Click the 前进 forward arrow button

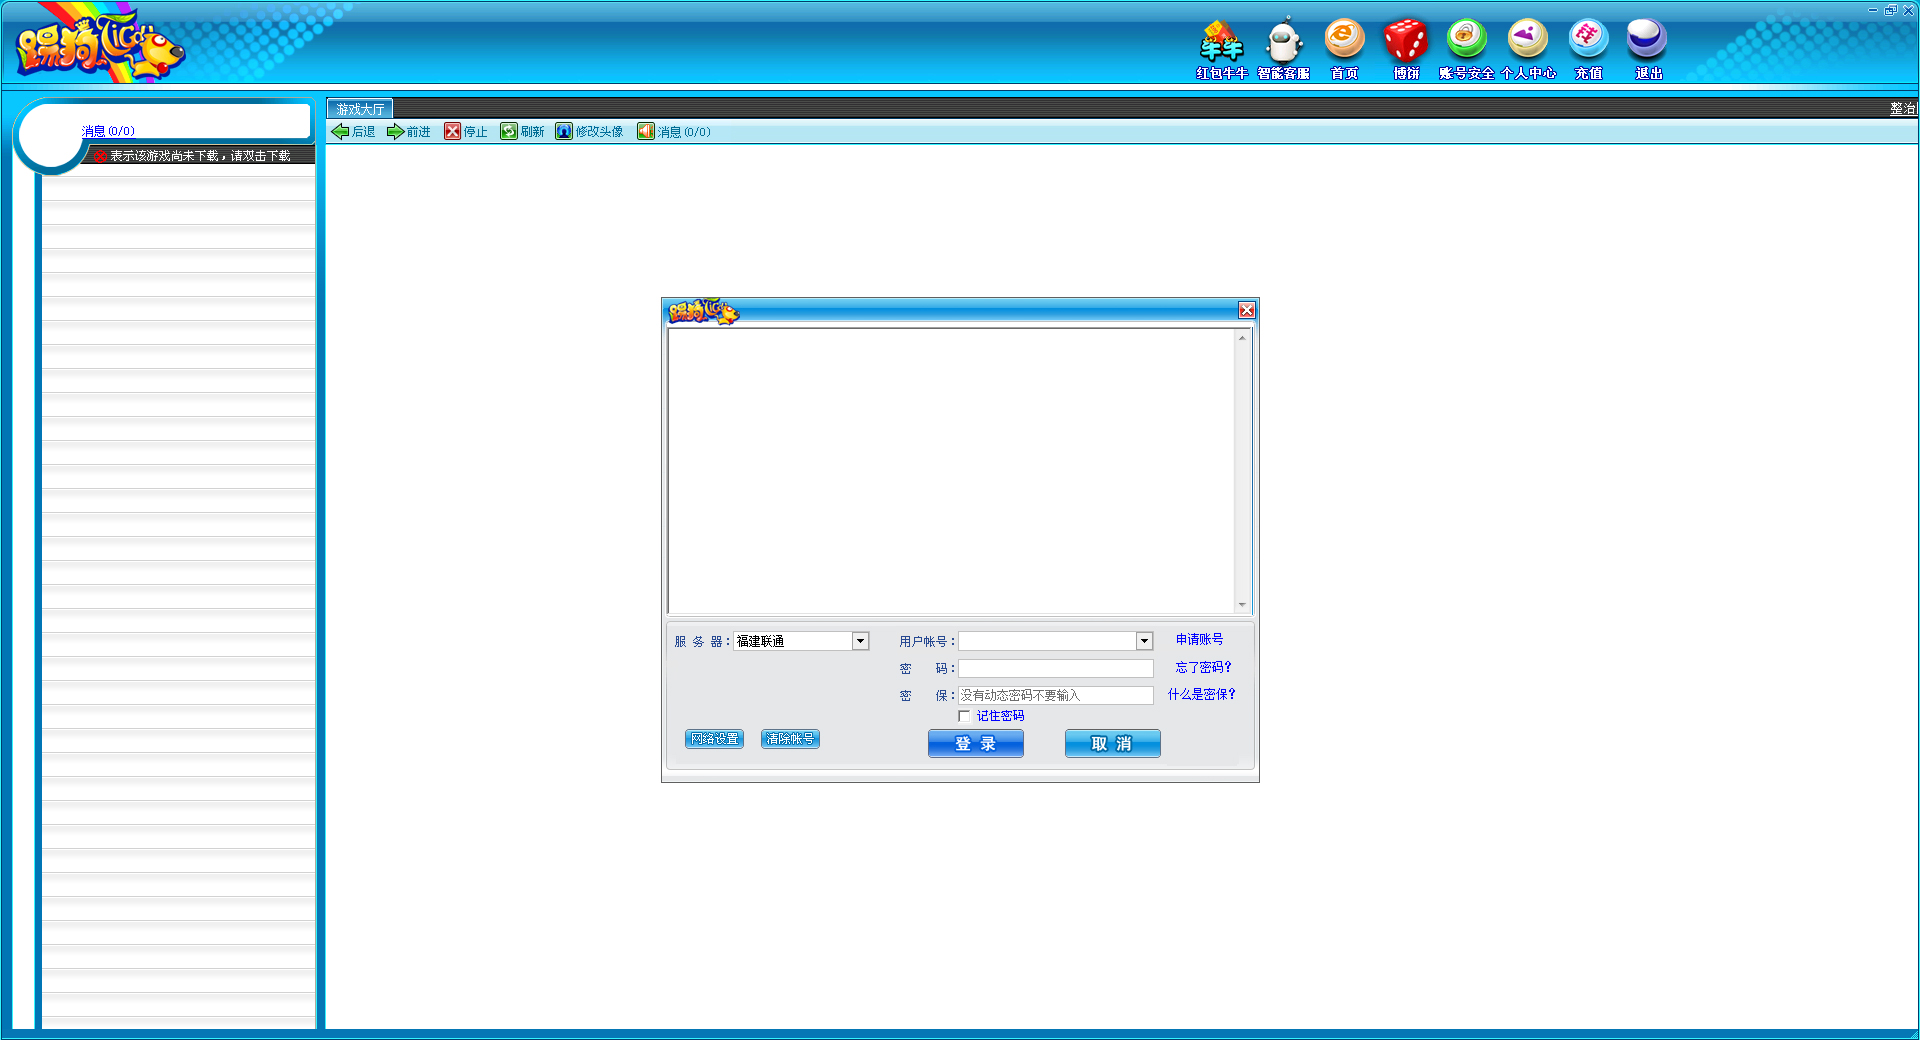click(409, 132)
